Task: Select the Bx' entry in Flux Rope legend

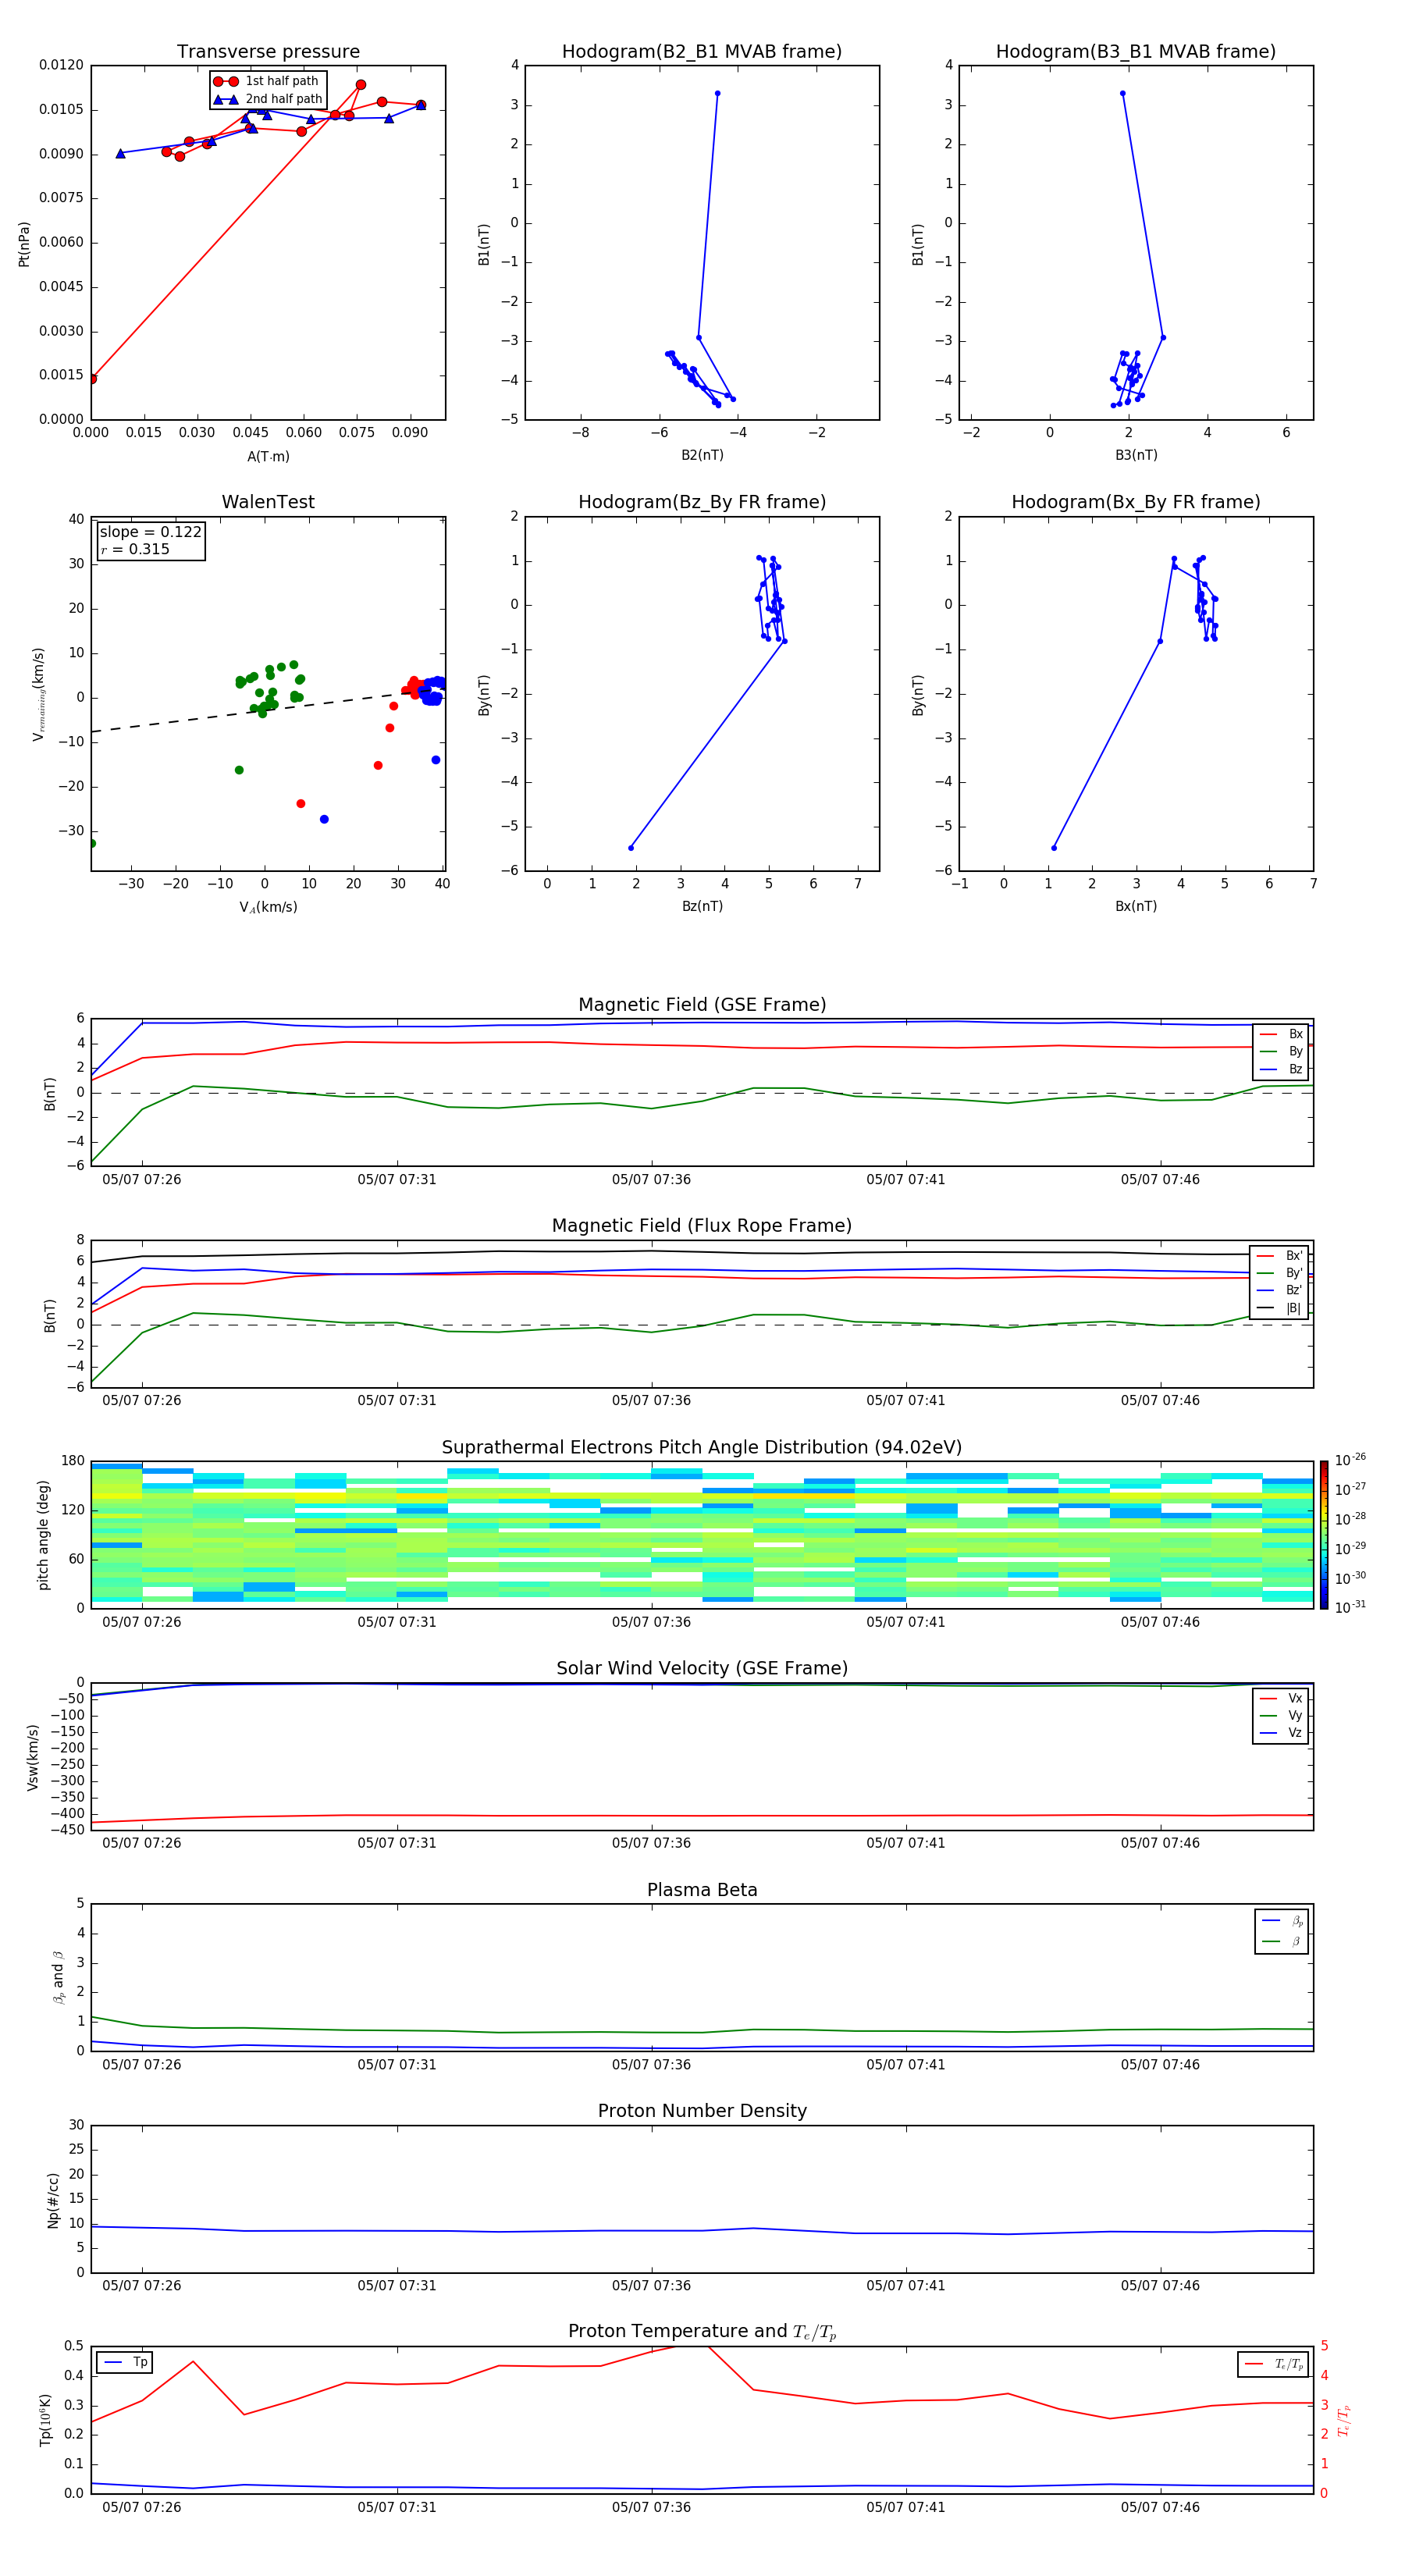Action: point(1279,1256)
